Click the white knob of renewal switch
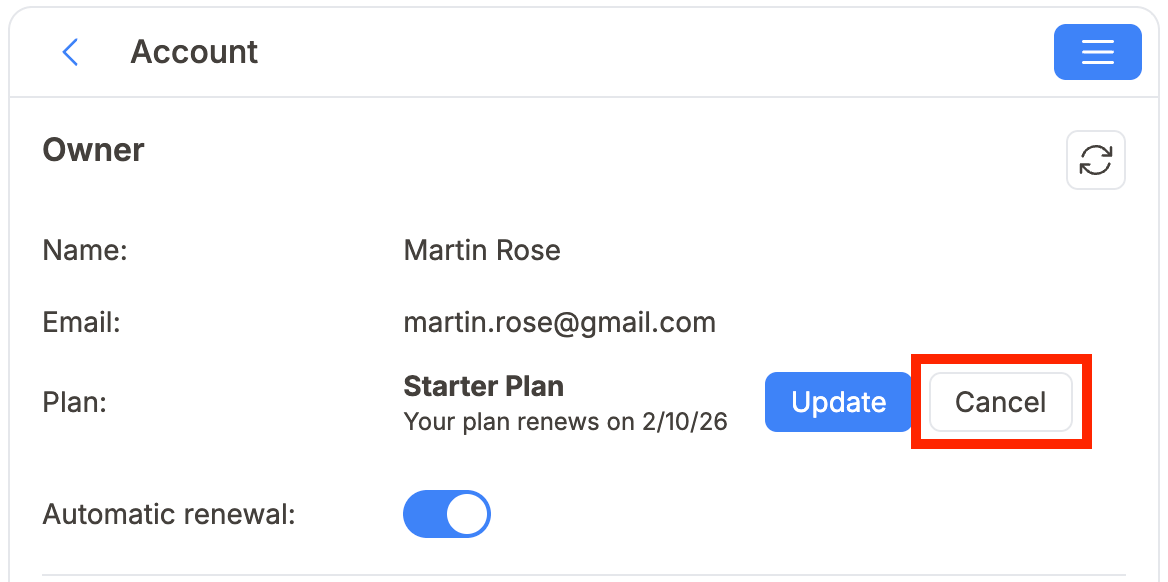The width and height of the screenshot is (1168, 582). (x=467, y=514)
